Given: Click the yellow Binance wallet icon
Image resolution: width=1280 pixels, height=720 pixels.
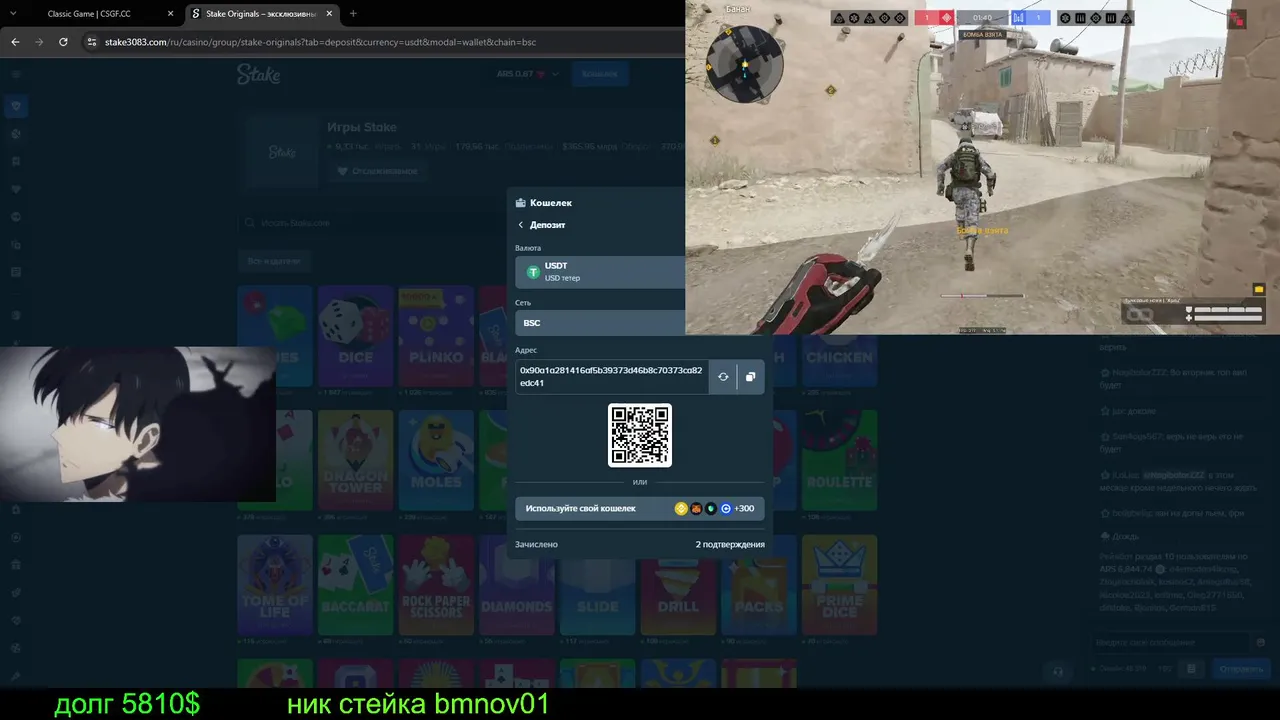Looking at the screenshot, I should click(x=682, y=508).
